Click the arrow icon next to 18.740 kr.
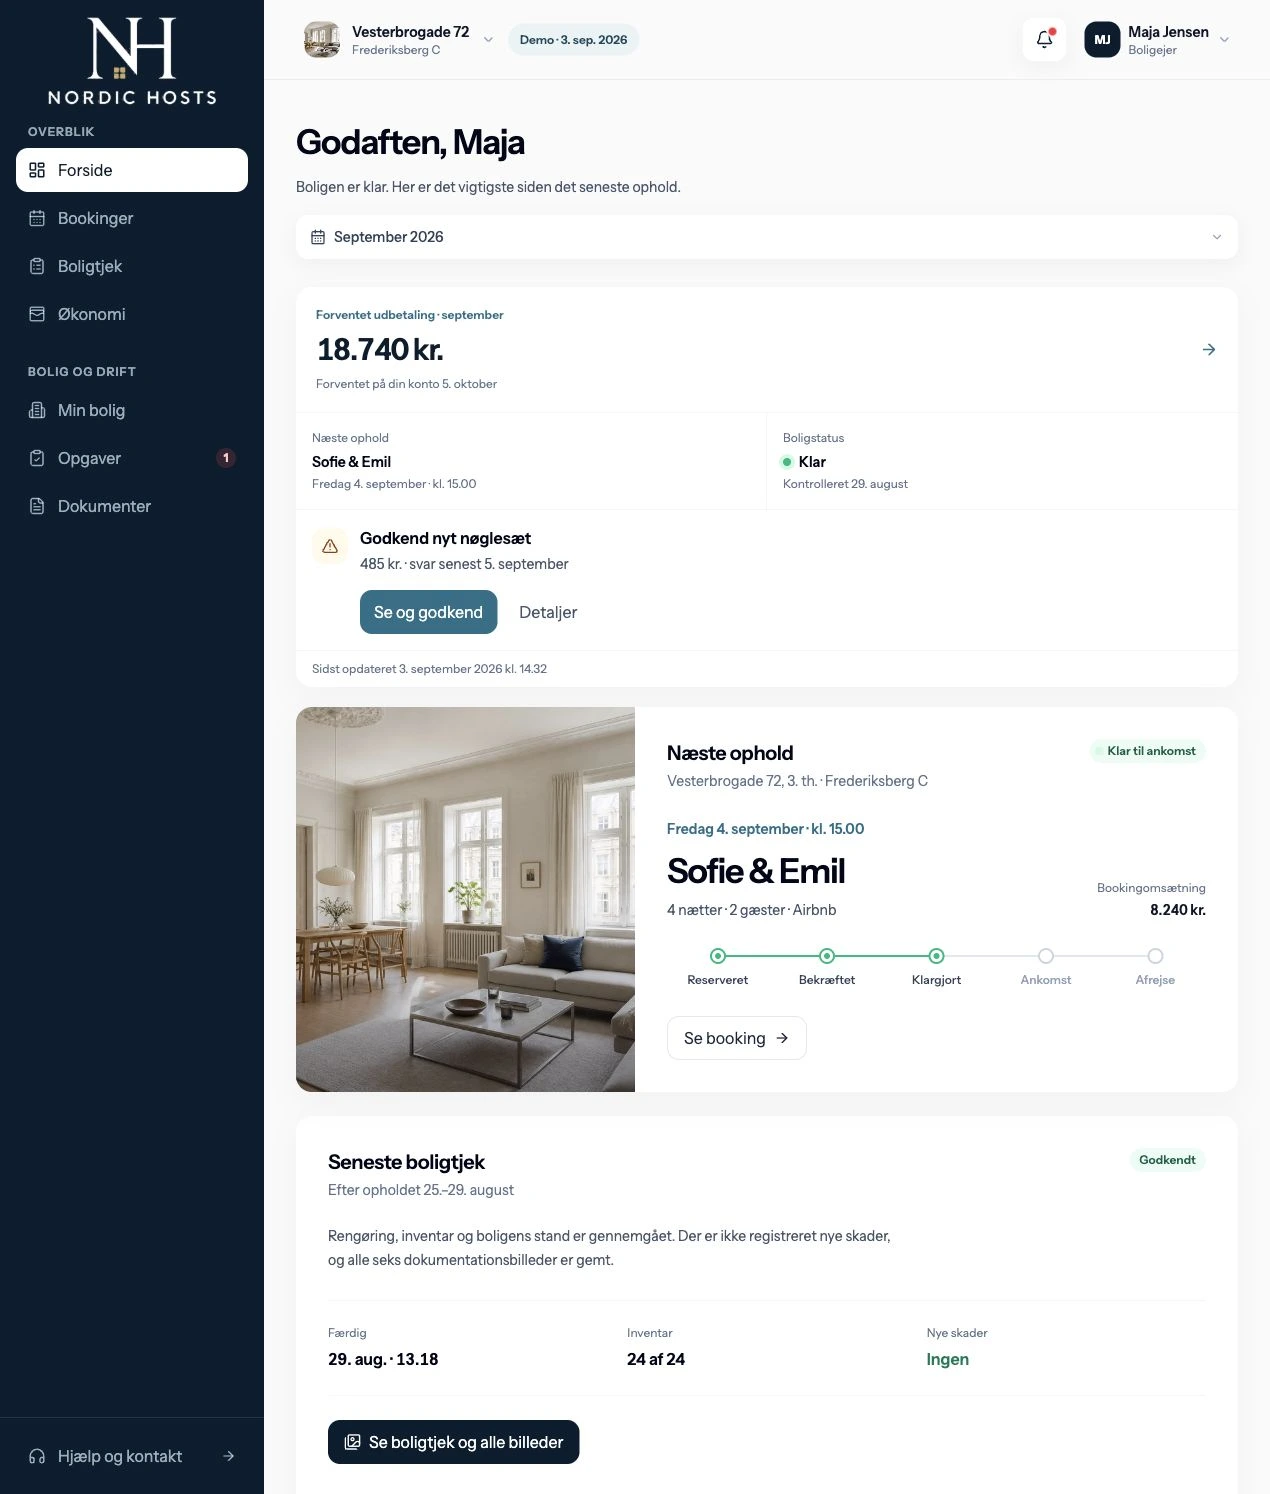1270x1494 pixels. pos(1209,349)
